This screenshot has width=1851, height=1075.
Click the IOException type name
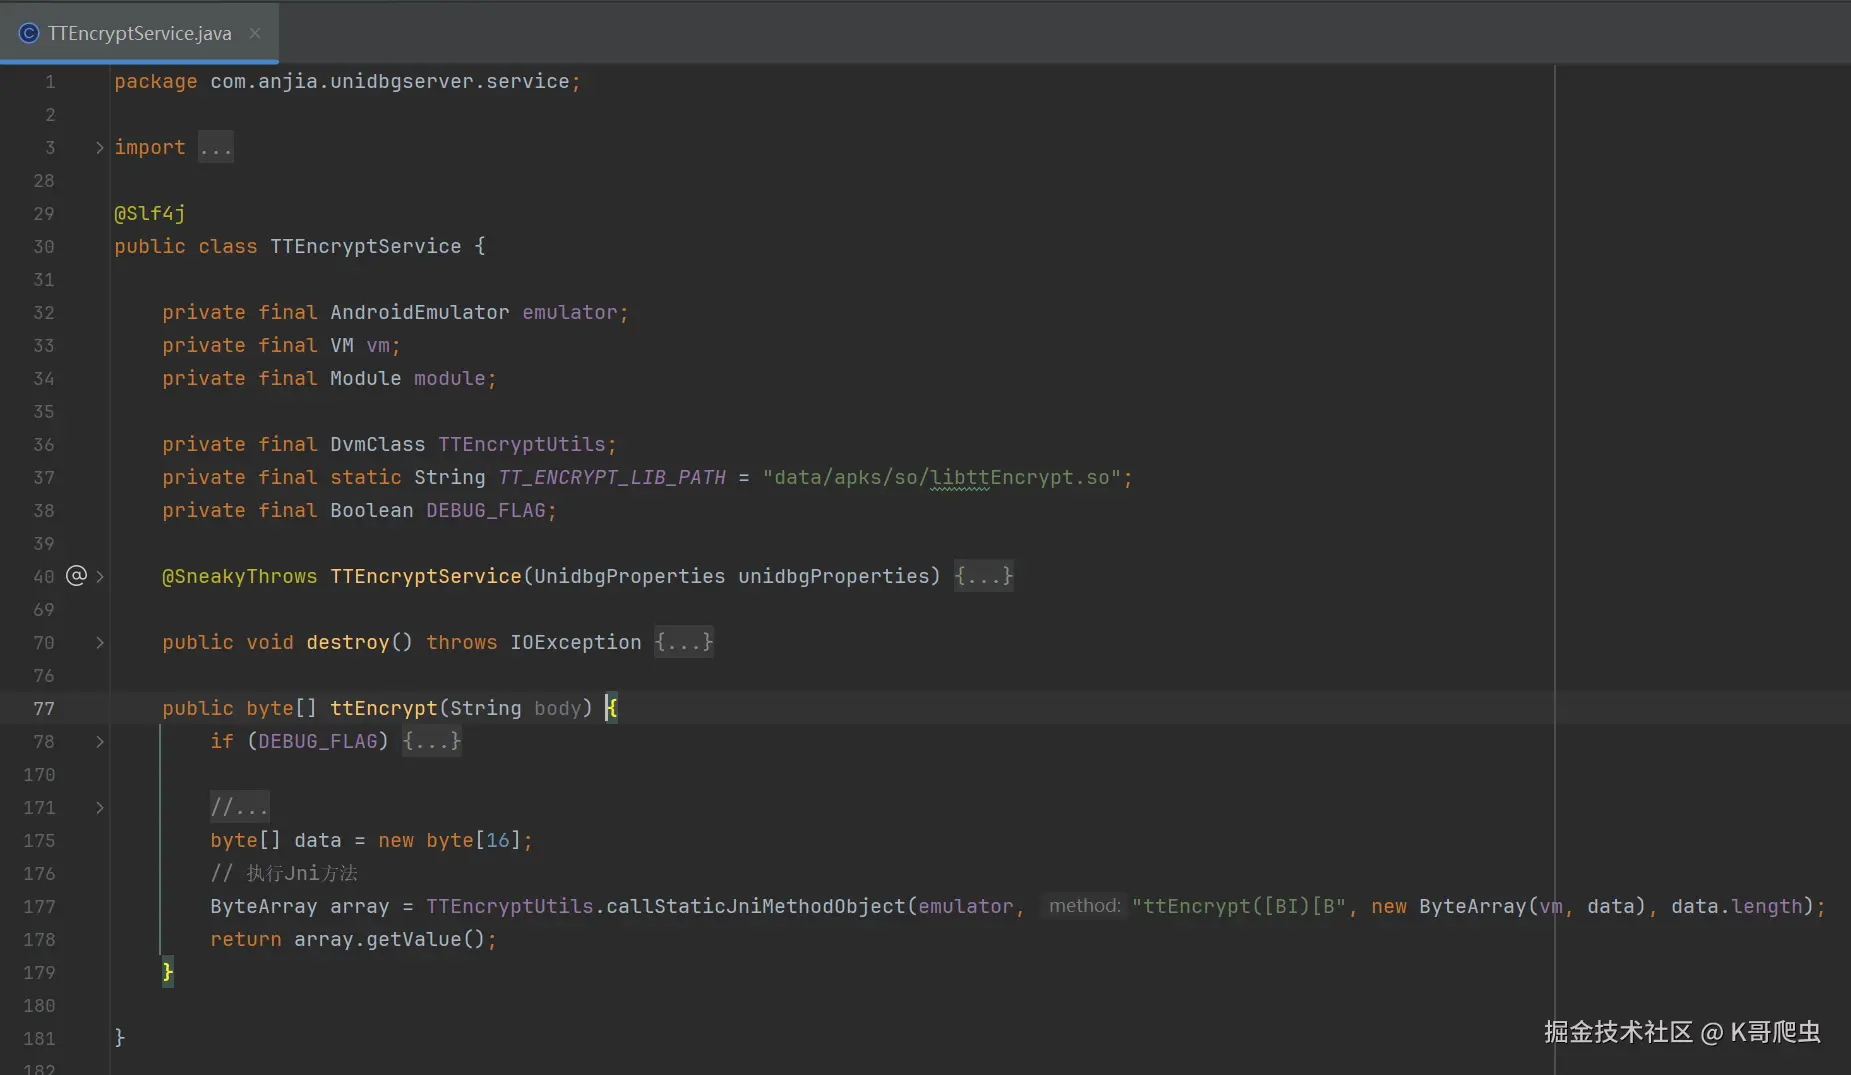576,642
